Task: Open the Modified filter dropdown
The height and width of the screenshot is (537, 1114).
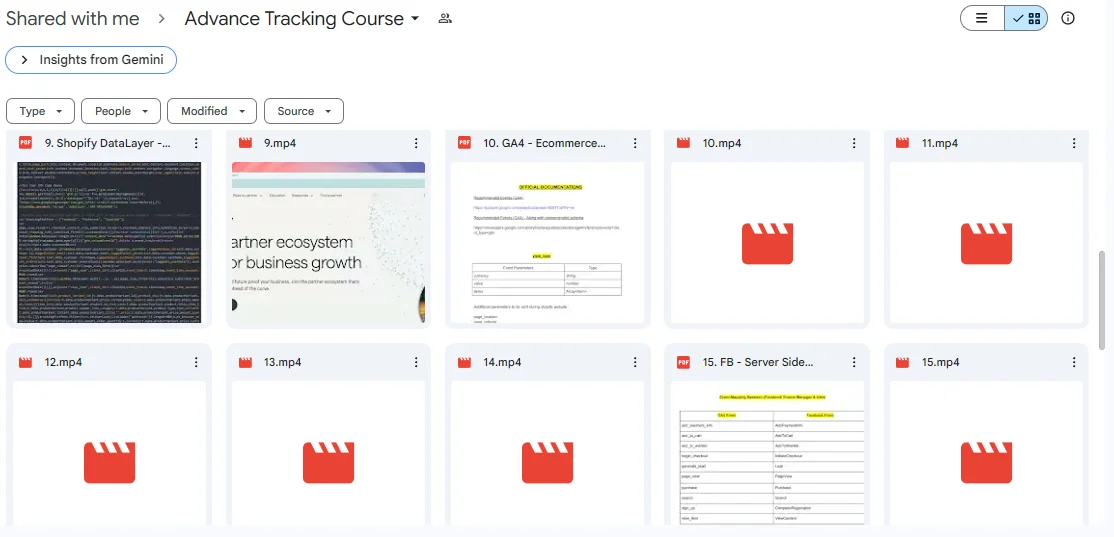Action: 211,111
